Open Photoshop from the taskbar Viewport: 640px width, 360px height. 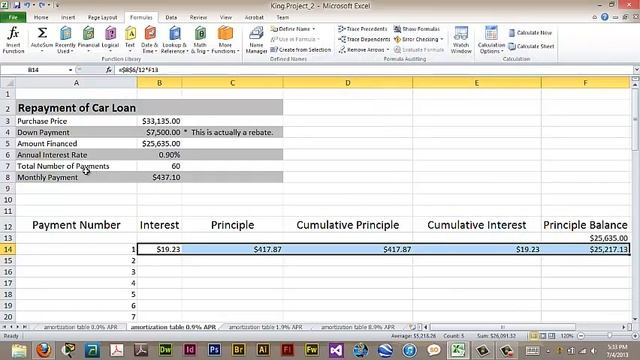click(x=214, y=350)
